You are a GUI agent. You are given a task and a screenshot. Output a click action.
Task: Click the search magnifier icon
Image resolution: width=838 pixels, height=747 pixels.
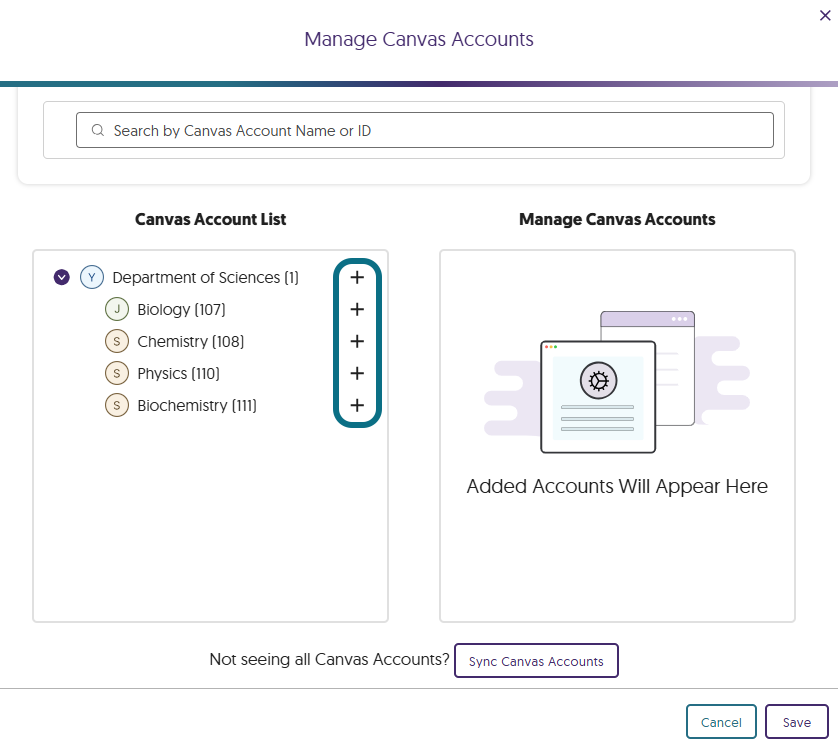coord(97,130)
